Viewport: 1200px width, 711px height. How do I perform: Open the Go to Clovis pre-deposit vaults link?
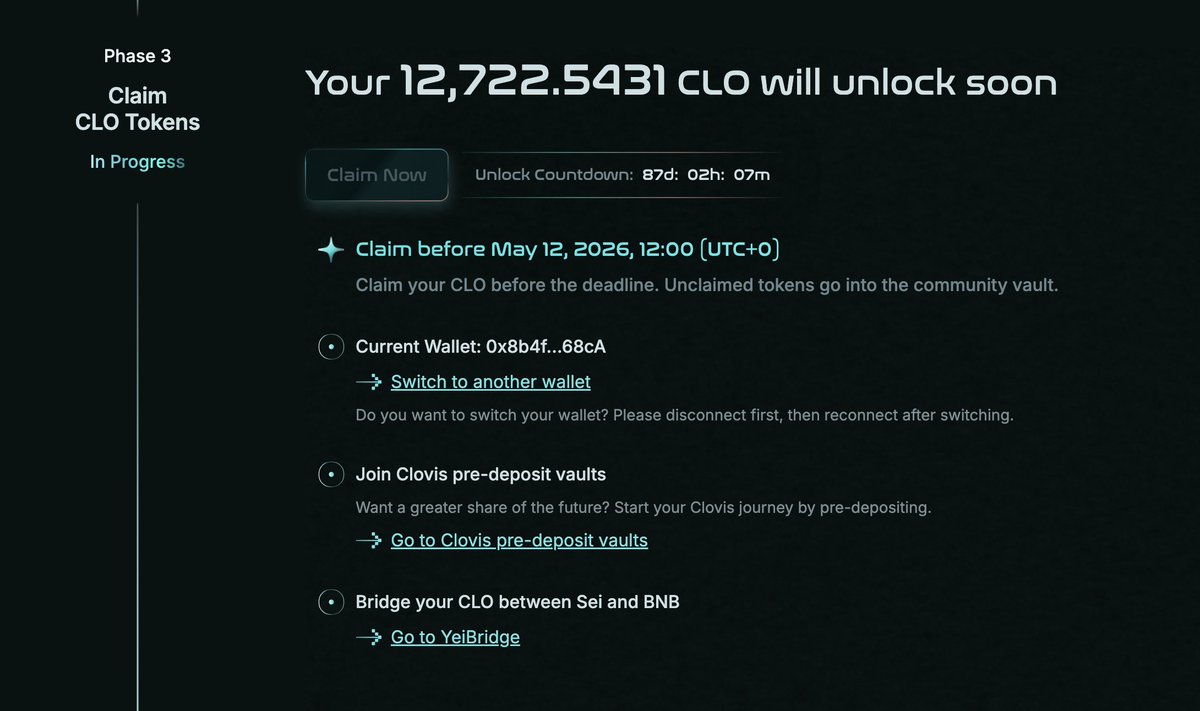[519, 540]
